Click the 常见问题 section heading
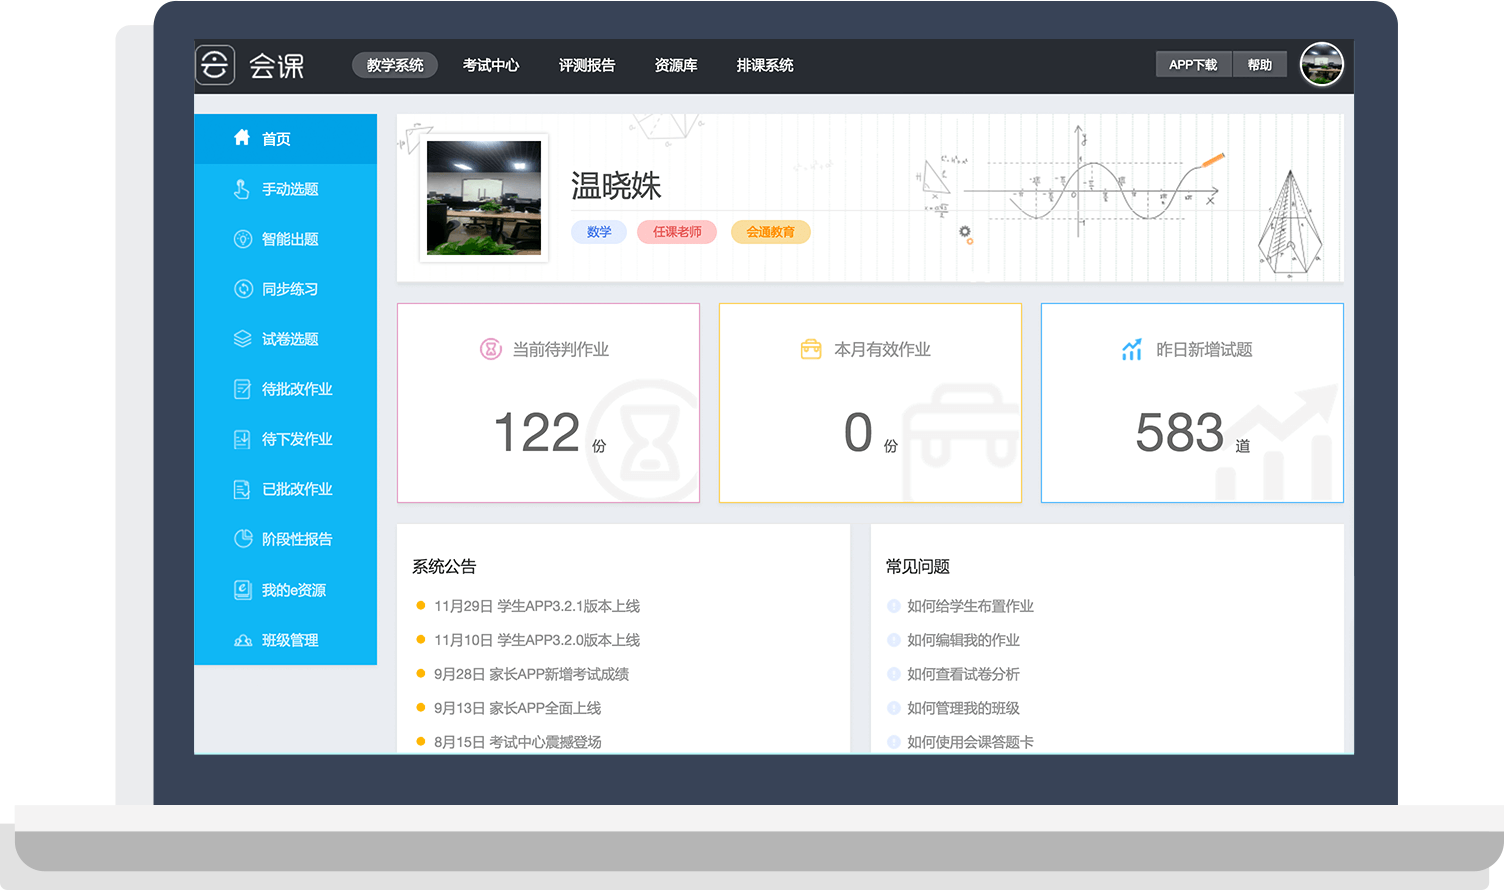The image size is (1504, 890). tap(918, 566)
